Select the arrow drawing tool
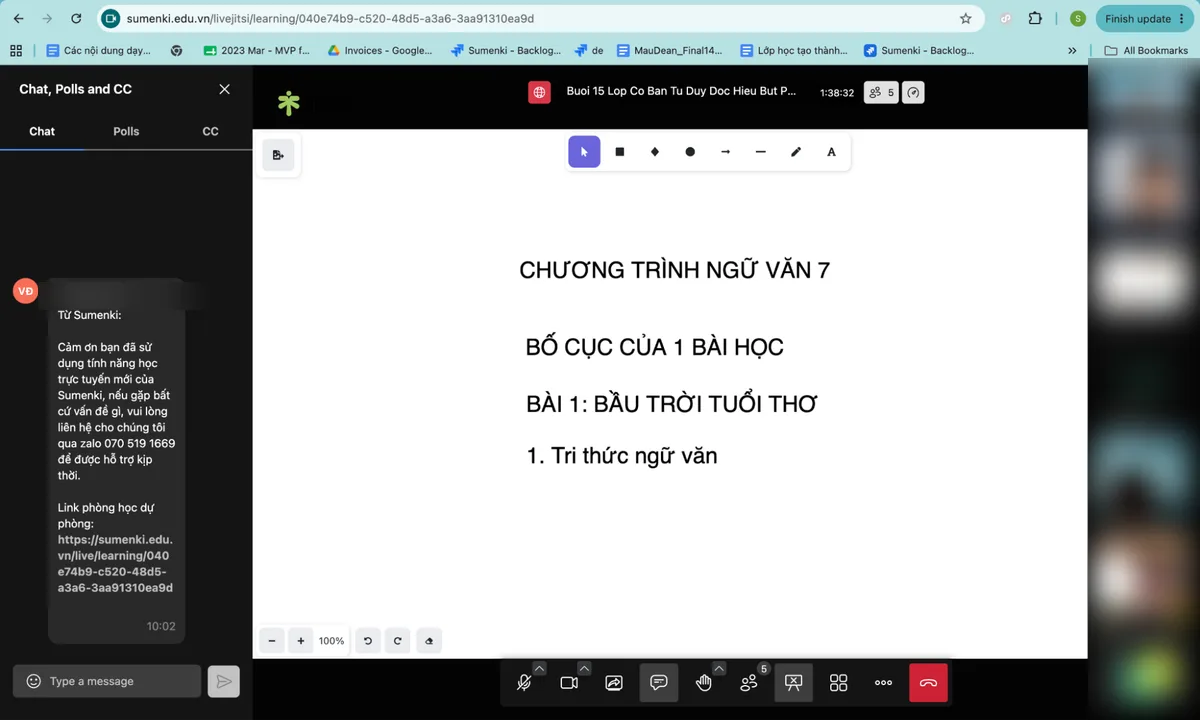This screenshot has width=1200, height=720. (x=725, y=152)
